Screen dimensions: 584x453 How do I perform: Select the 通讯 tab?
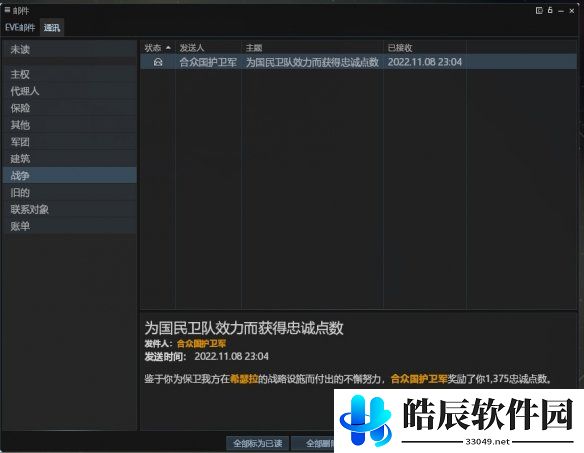[52, 28]
